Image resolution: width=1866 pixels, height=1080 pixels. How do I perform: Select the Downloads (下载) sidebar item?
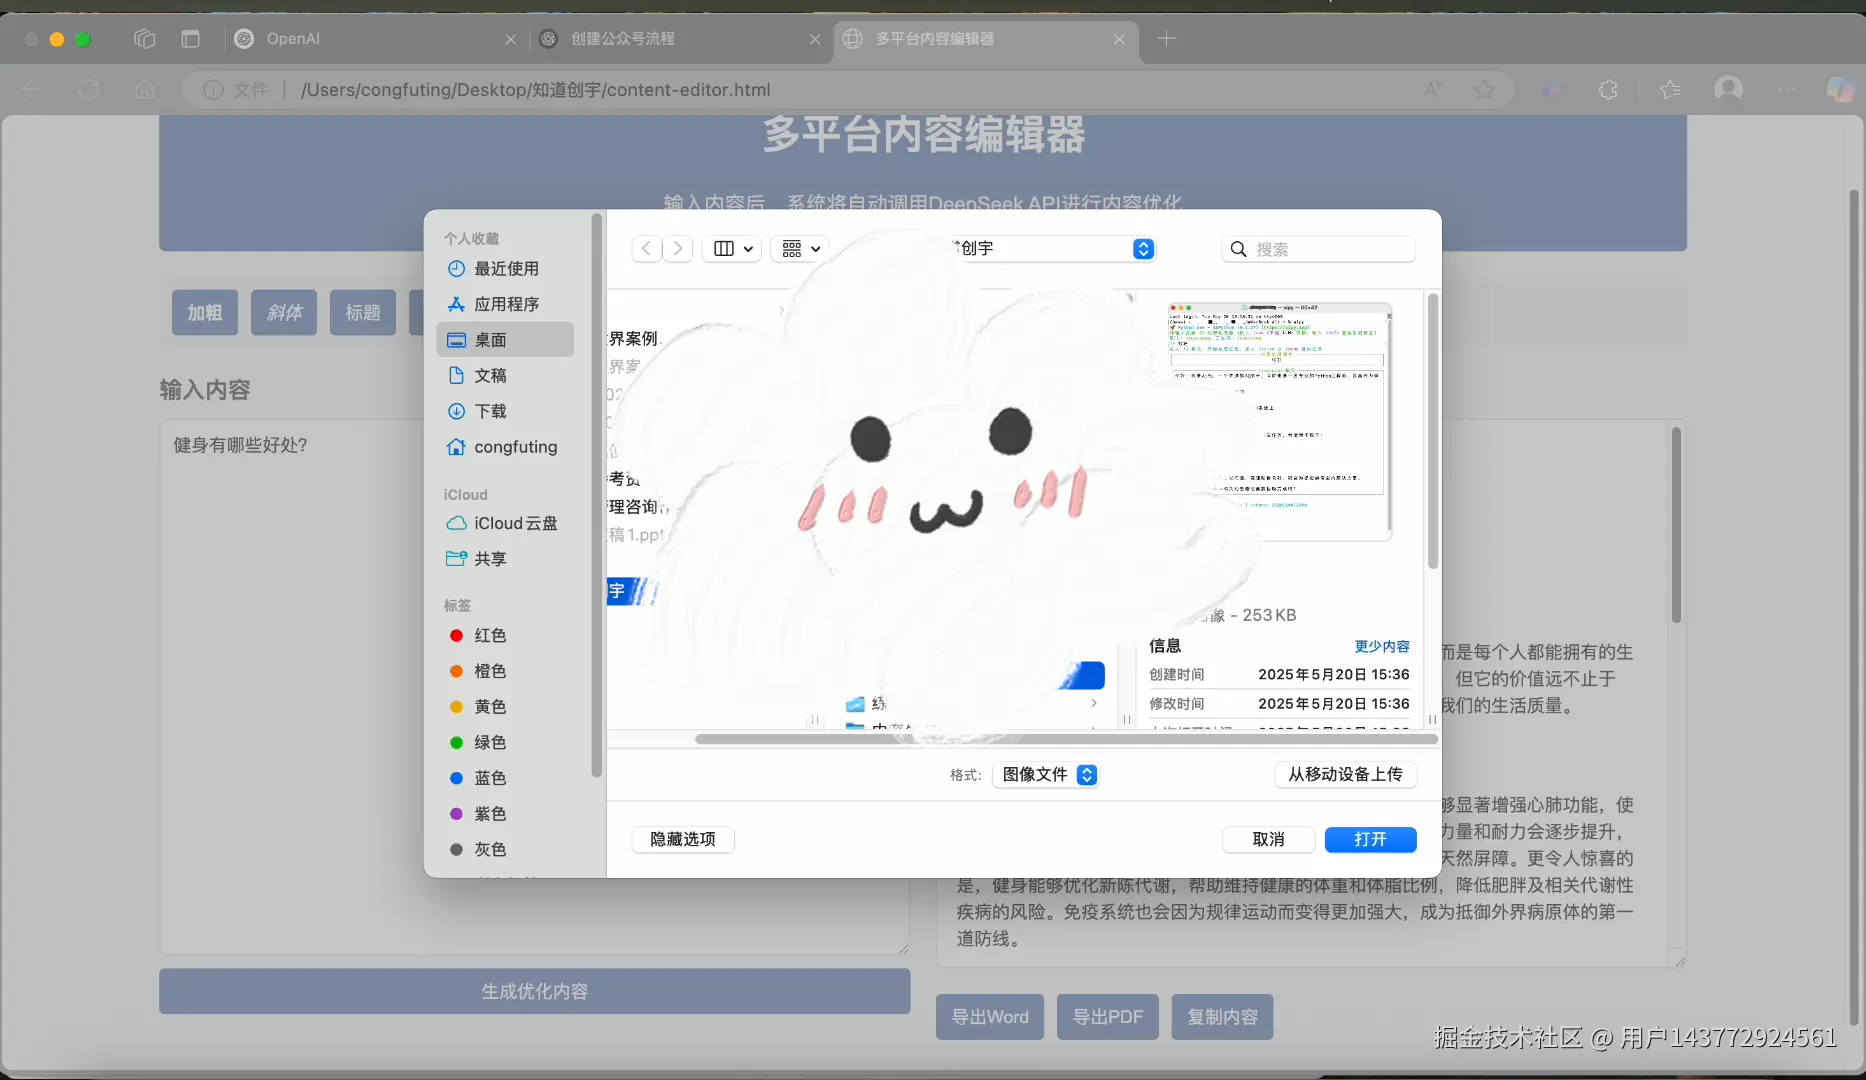coord(490,411)
